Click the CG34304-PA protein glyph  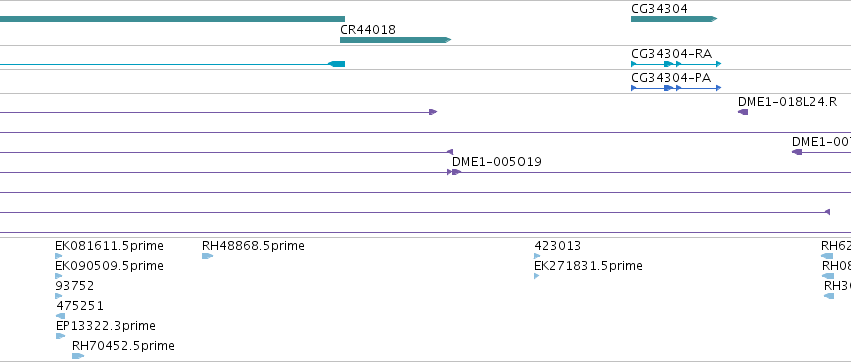pos(676,88)
